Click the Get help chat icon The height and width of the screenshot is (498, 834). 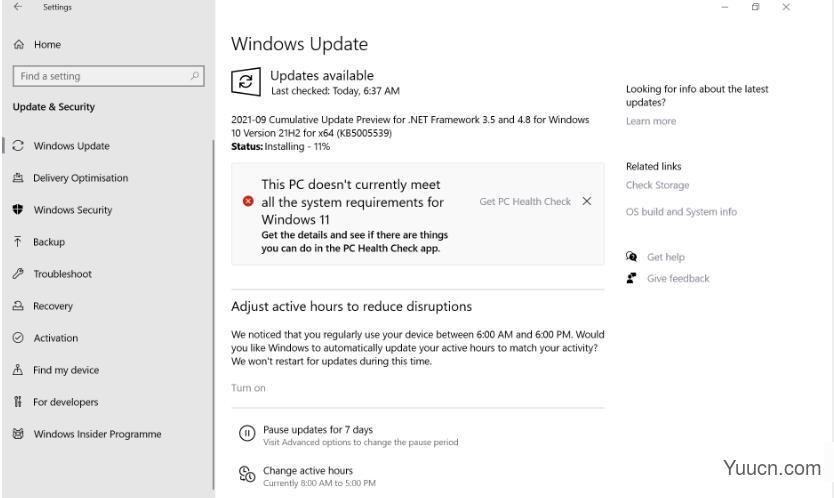631,256
